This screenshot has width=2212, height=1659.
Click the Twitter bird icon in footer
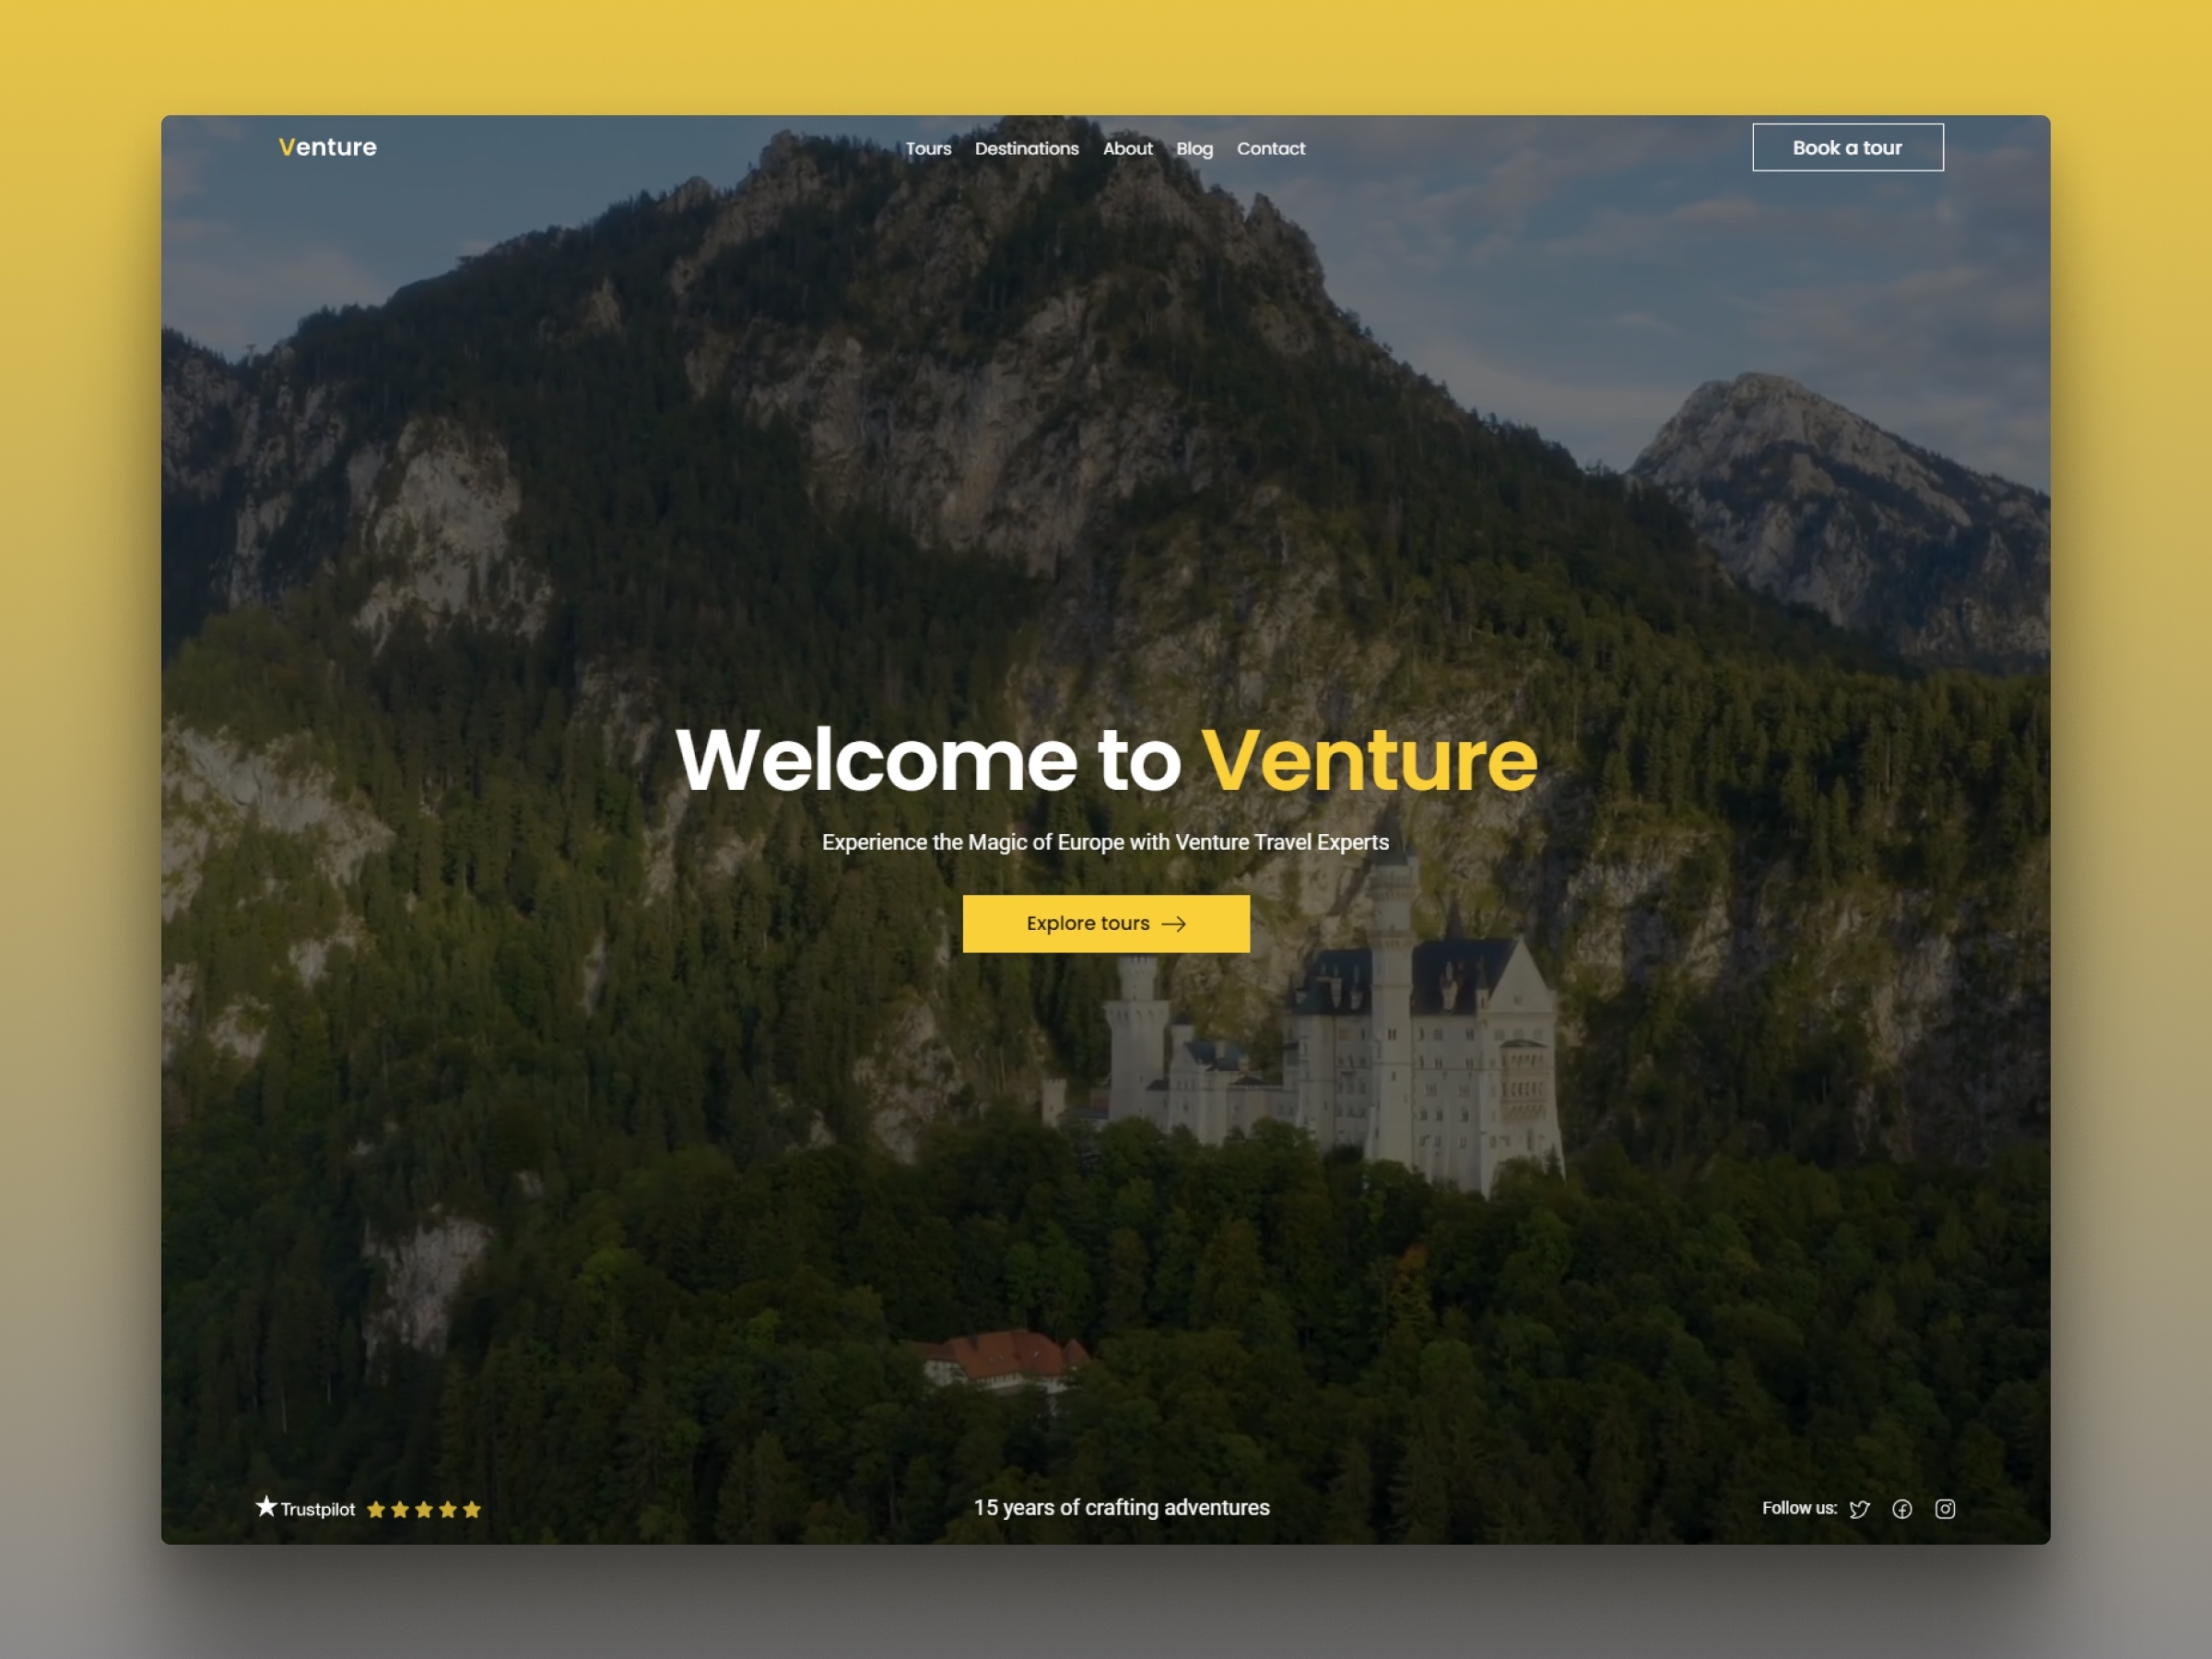(x=1860, y=1509)
